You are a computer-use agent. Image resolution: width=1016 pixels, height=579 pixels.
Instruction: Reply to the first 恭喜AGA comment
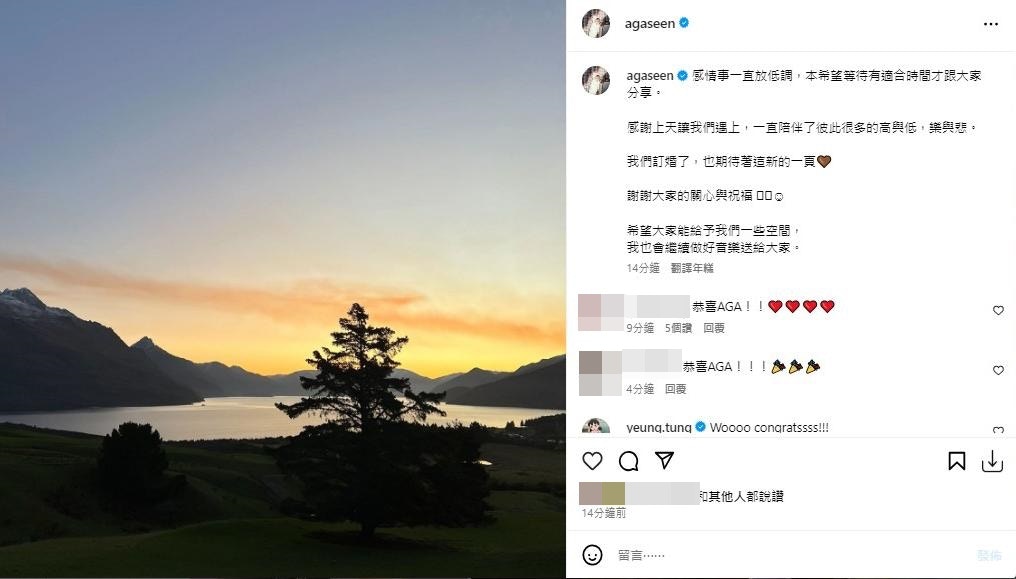point(713,328)
